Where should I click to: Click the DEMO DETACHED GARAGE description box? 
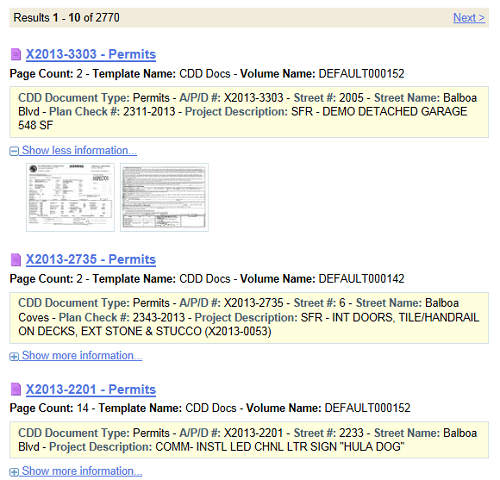[249, 112]
